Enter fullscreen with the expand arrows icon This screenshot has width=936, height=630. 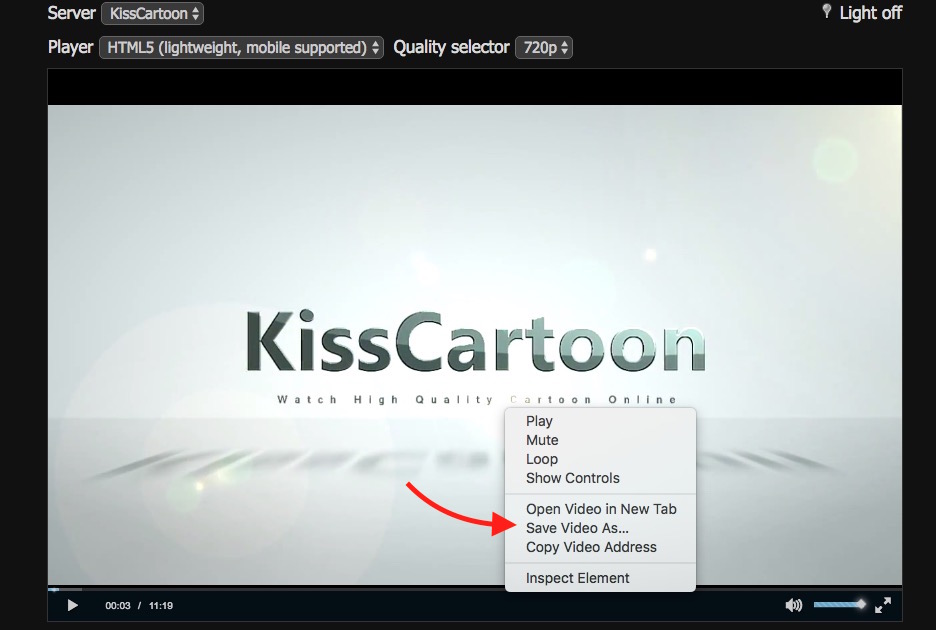[883, 605]
